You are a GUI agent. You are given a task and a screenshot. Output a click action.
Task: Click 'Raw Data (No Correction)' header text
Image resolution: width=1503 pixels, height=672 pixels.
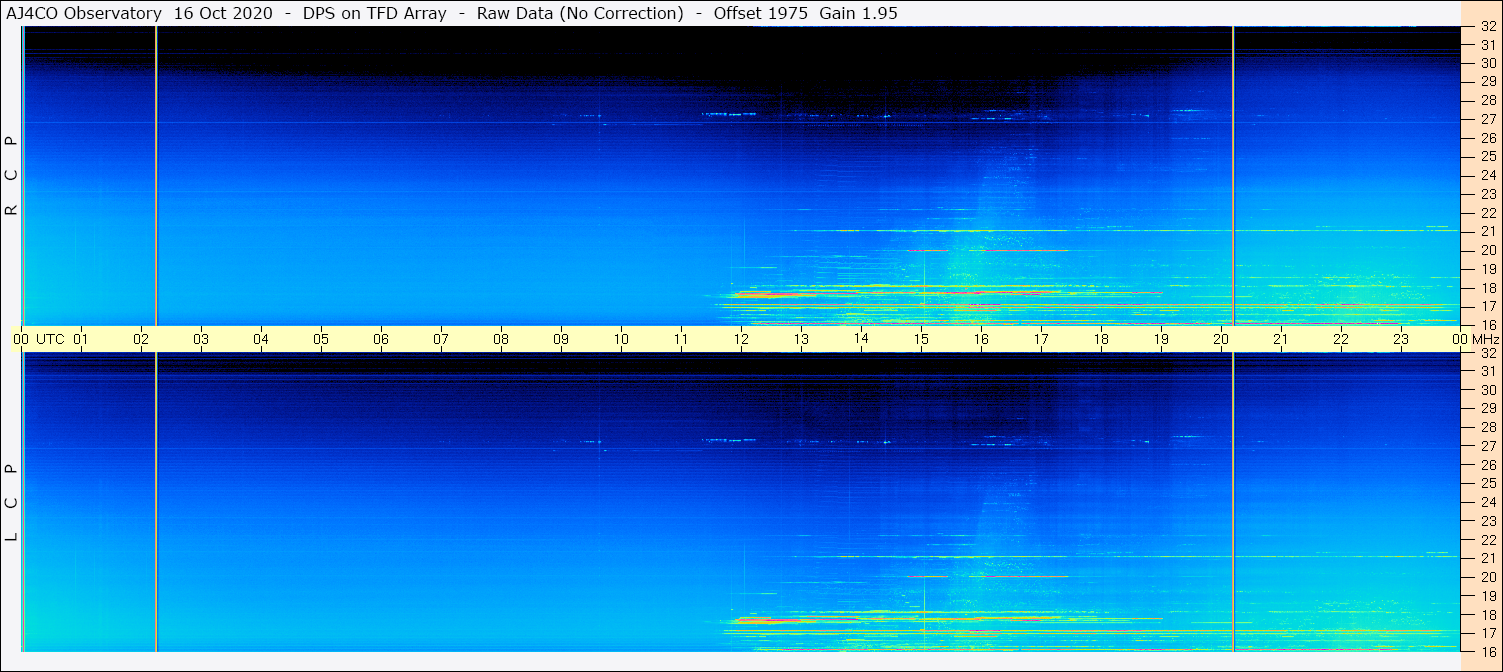pos(581,13)
